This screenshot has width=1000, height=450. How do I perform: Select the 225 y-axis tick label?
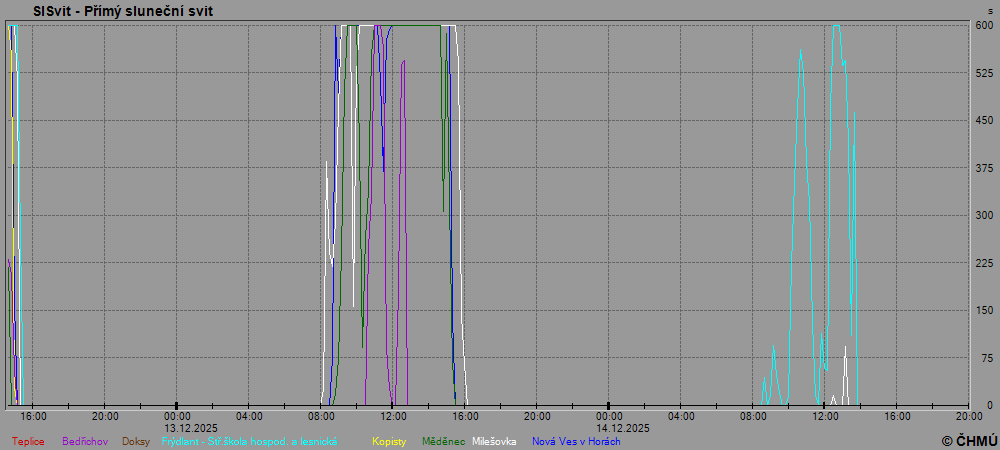coord(984,263)
